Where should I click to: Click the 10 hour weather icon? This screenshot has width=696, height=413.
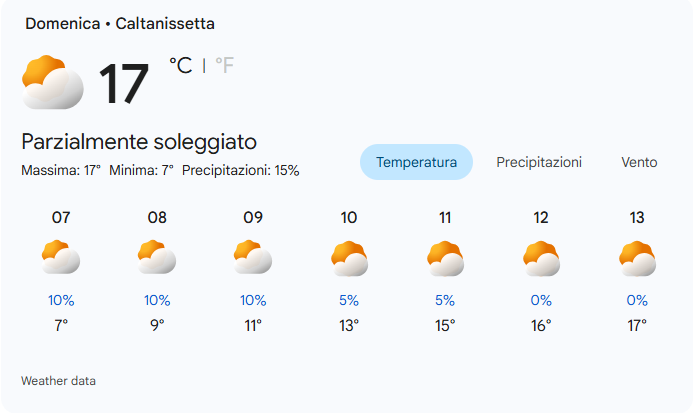[349, 259]
